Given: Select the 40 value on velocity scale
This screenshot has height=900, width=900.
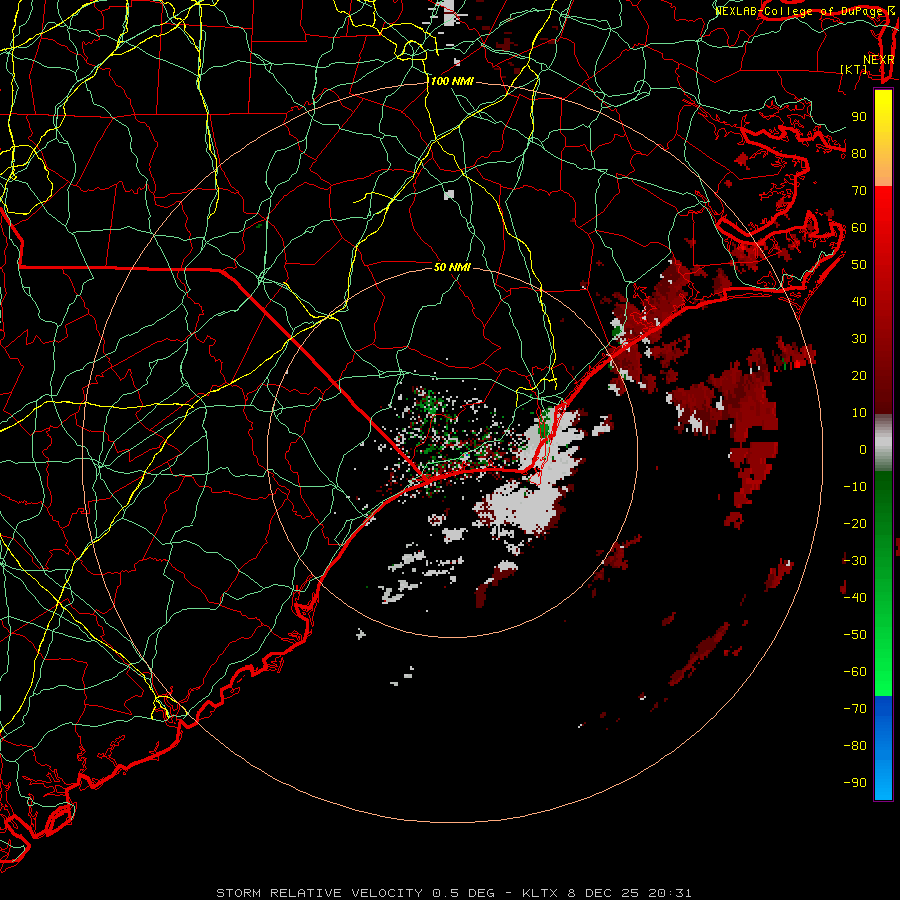Looking at the screenshot, I should click(859, 302).
